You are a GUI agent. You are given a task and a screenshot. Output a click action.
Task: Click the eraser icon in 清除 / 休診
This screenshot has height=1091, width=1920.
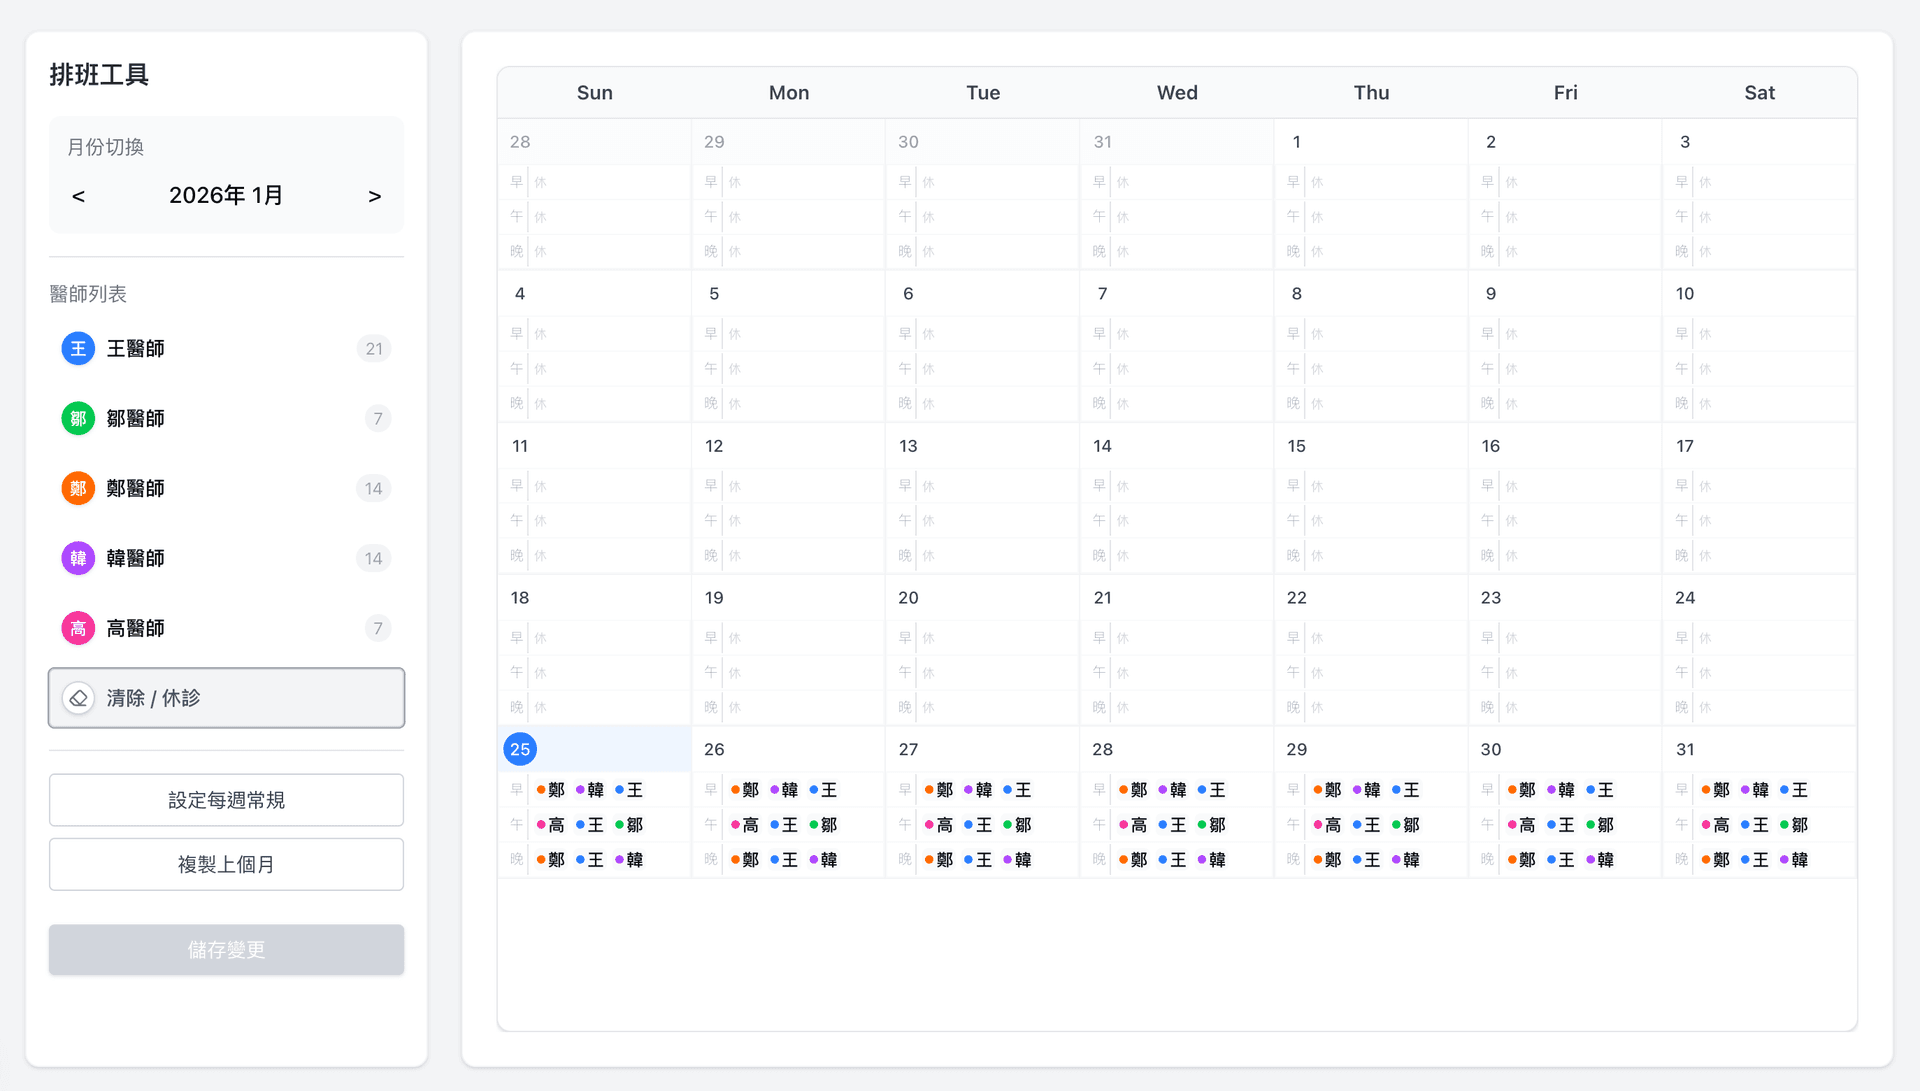coord(78,698)
